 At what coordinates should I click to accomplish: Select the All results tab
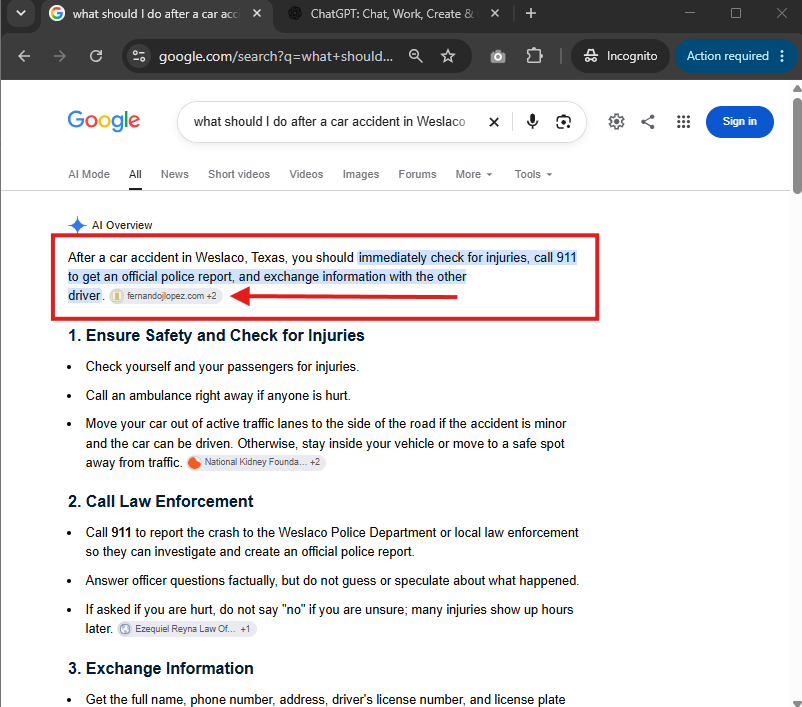[x=135, y=174]
